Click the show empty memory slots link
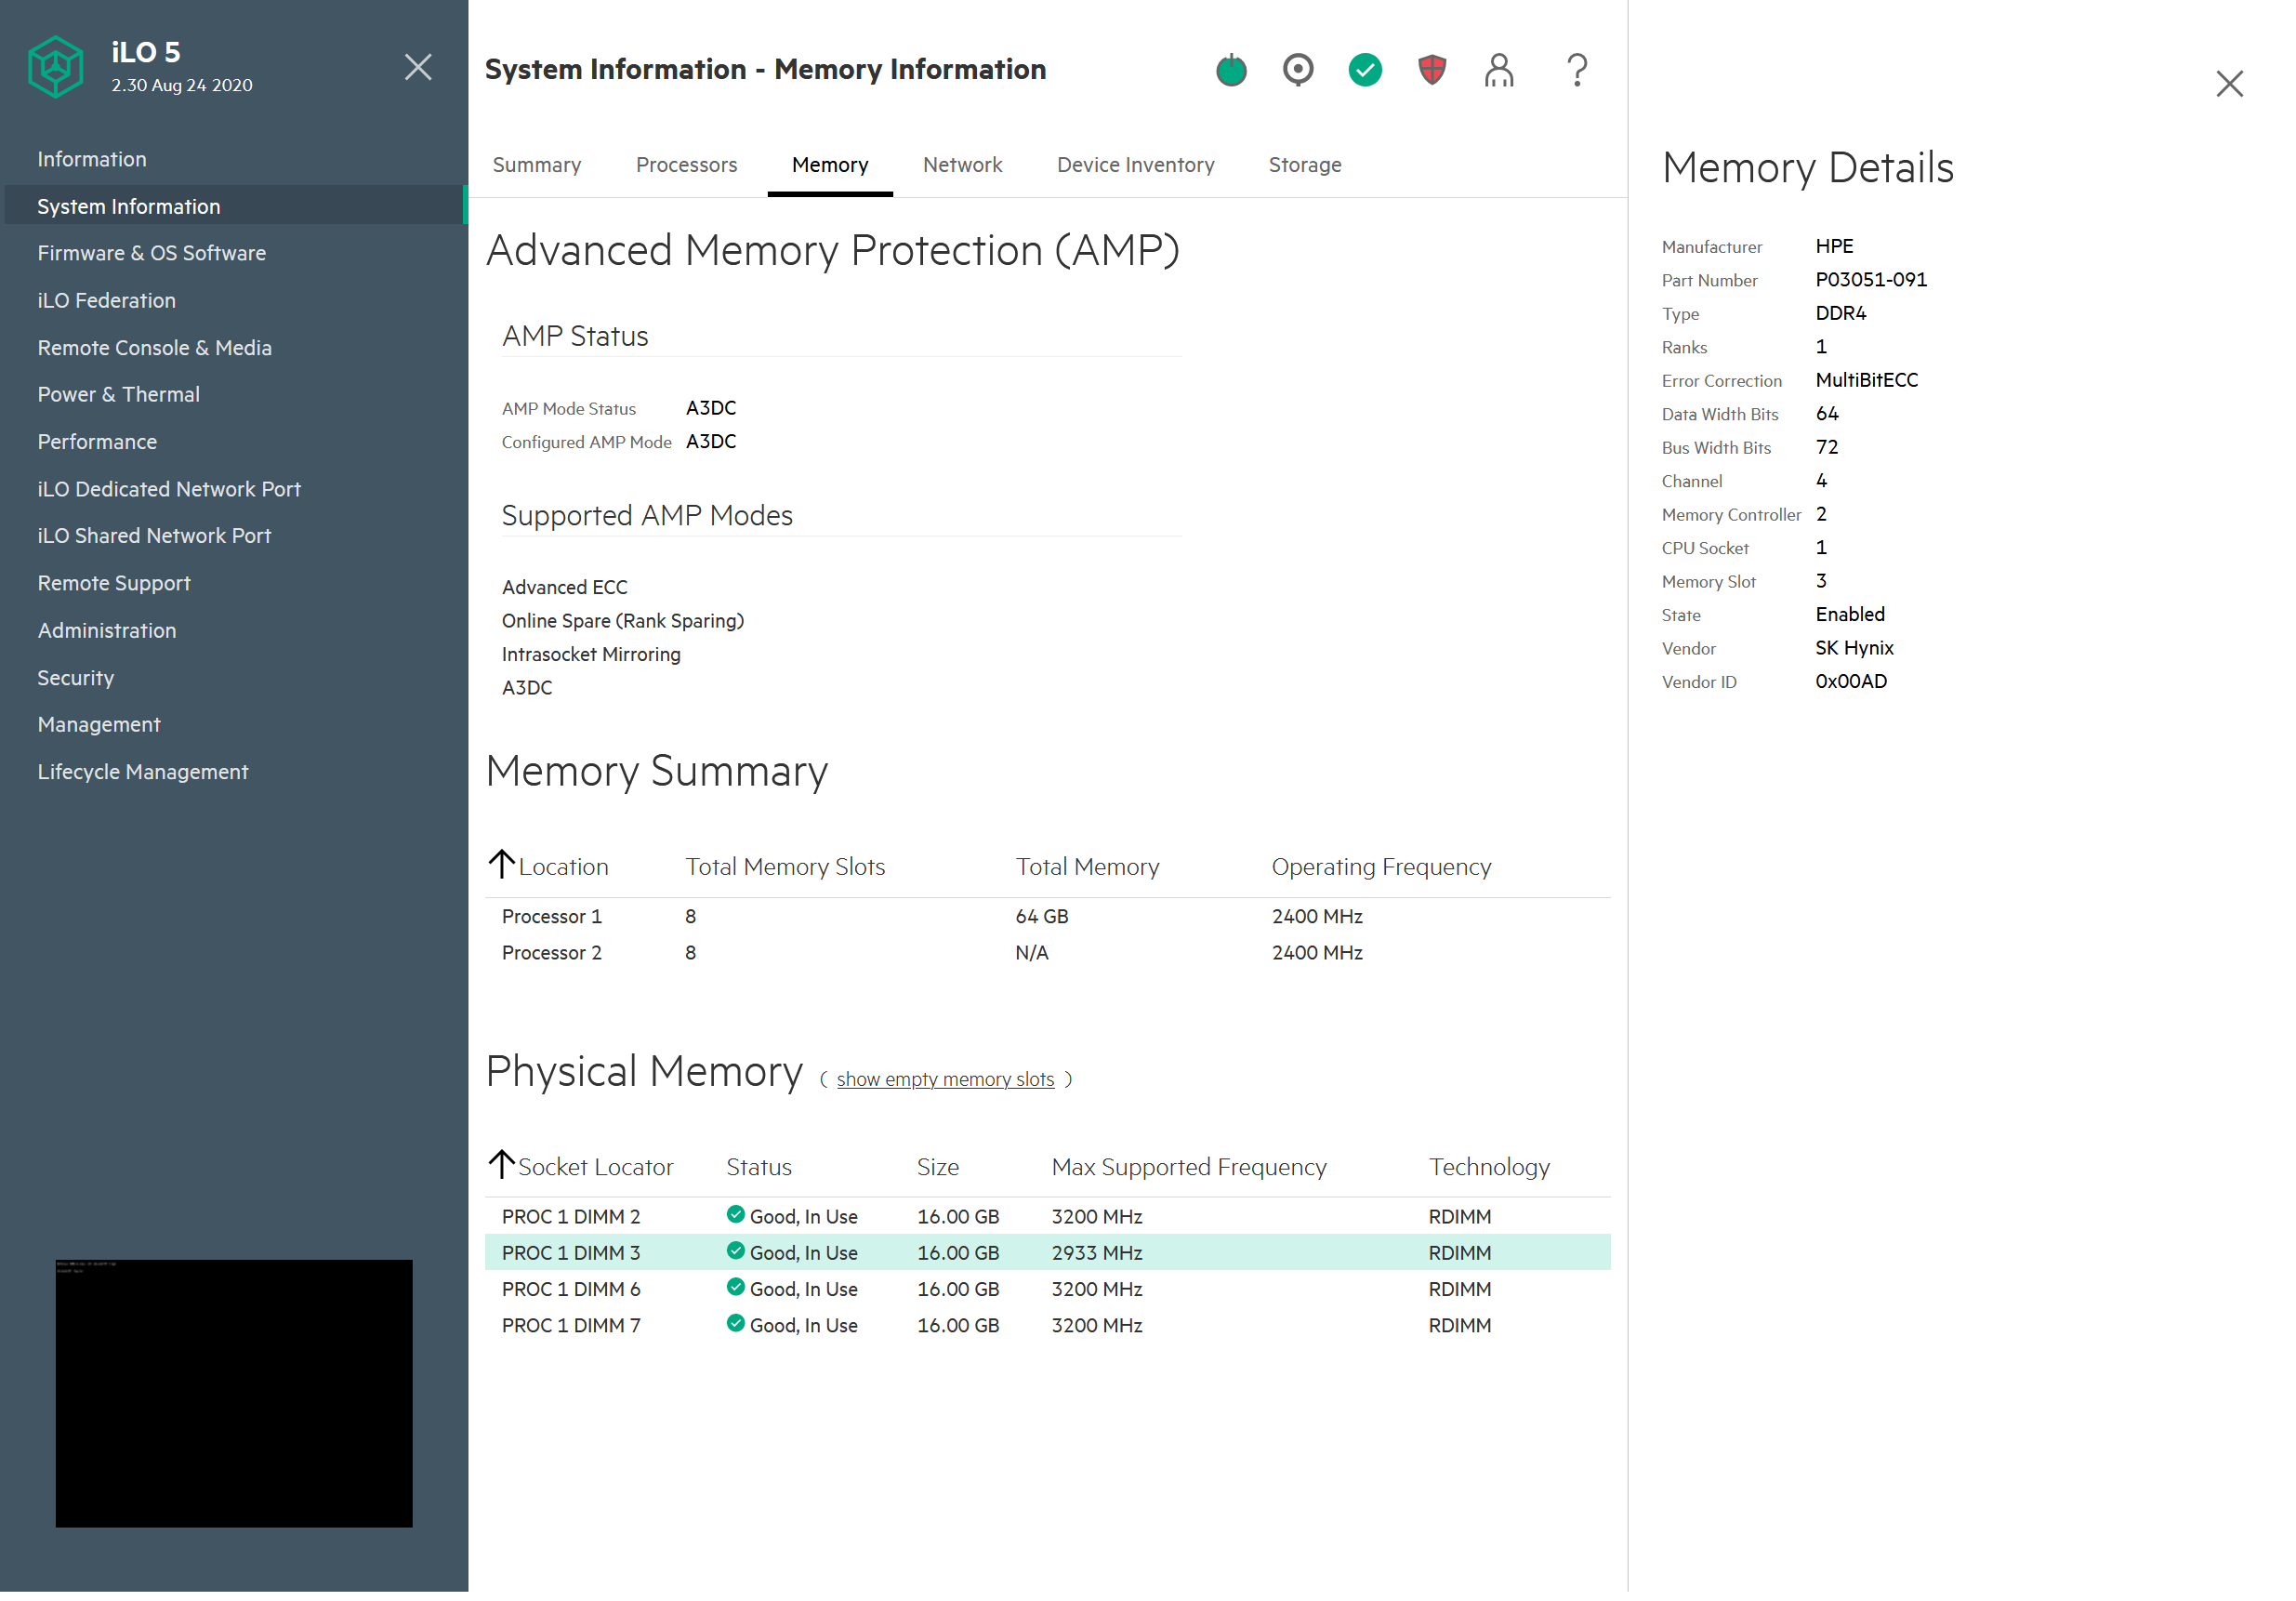 click(945, 1079)
